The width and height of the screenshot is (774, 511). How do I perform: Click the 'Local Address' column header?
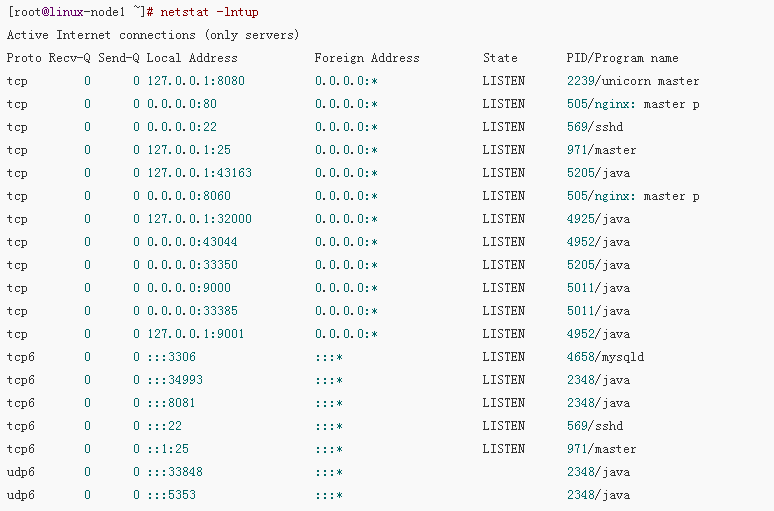pyautogui.click(x=192, y=58)
